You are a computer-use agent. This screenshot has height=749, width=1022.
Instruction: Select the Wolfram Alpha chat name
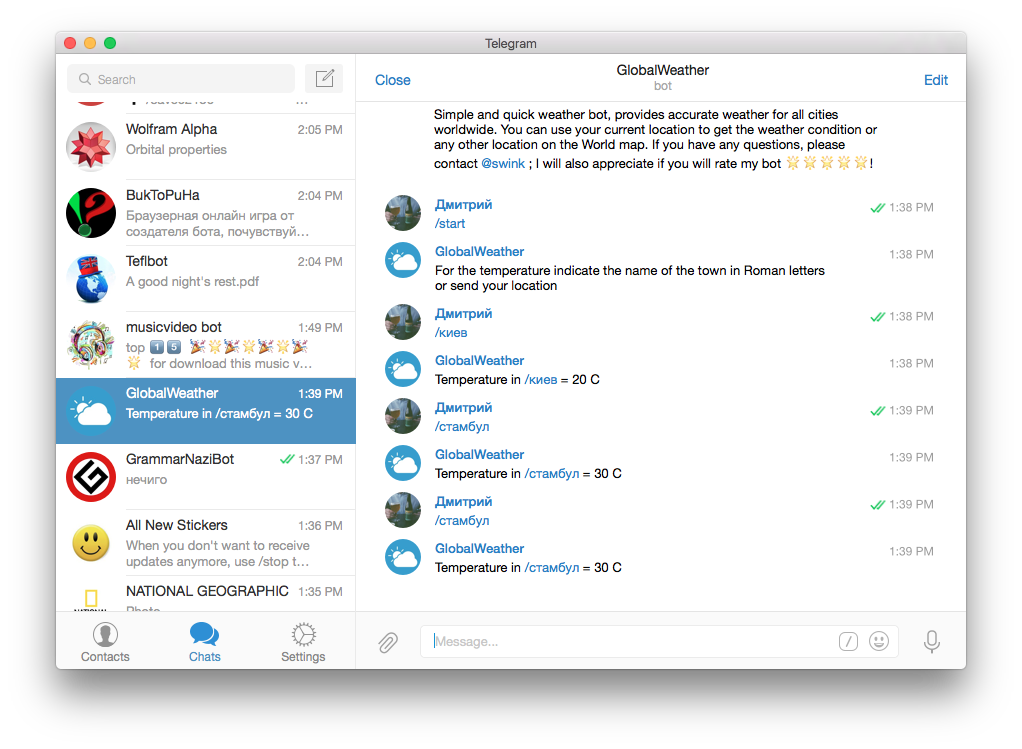[x=171, y=129]
